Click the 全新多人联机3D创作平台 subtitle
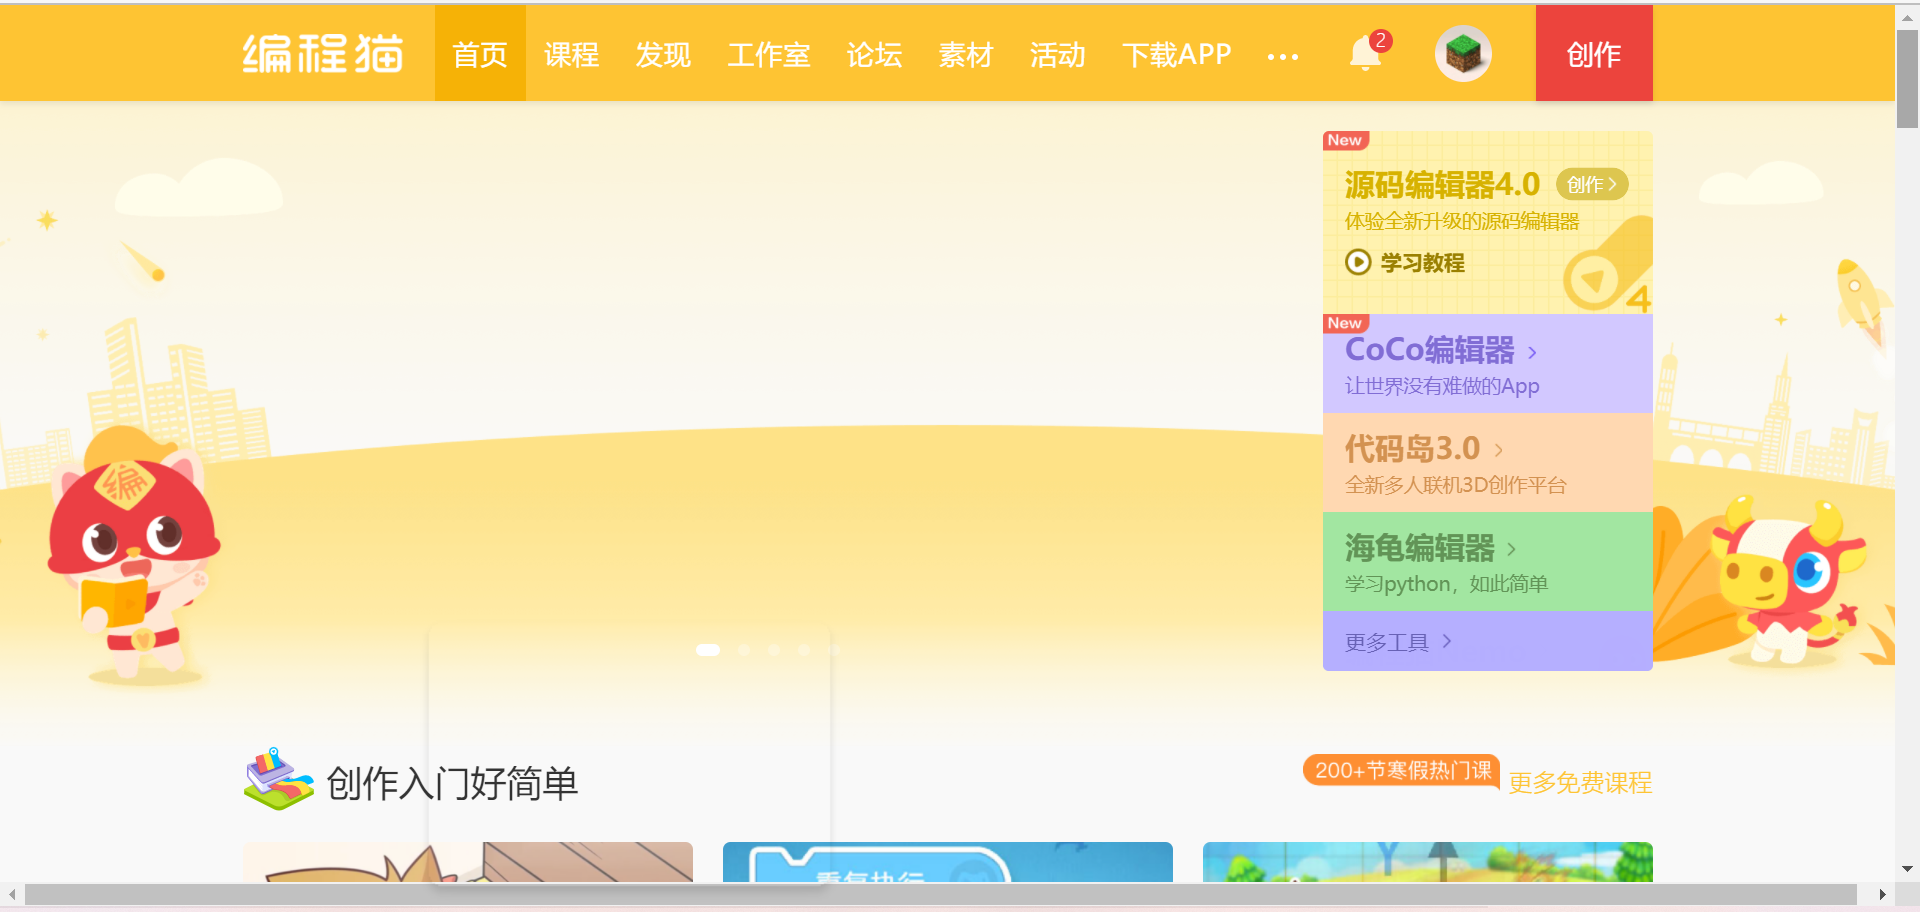 click(1456, 485)
